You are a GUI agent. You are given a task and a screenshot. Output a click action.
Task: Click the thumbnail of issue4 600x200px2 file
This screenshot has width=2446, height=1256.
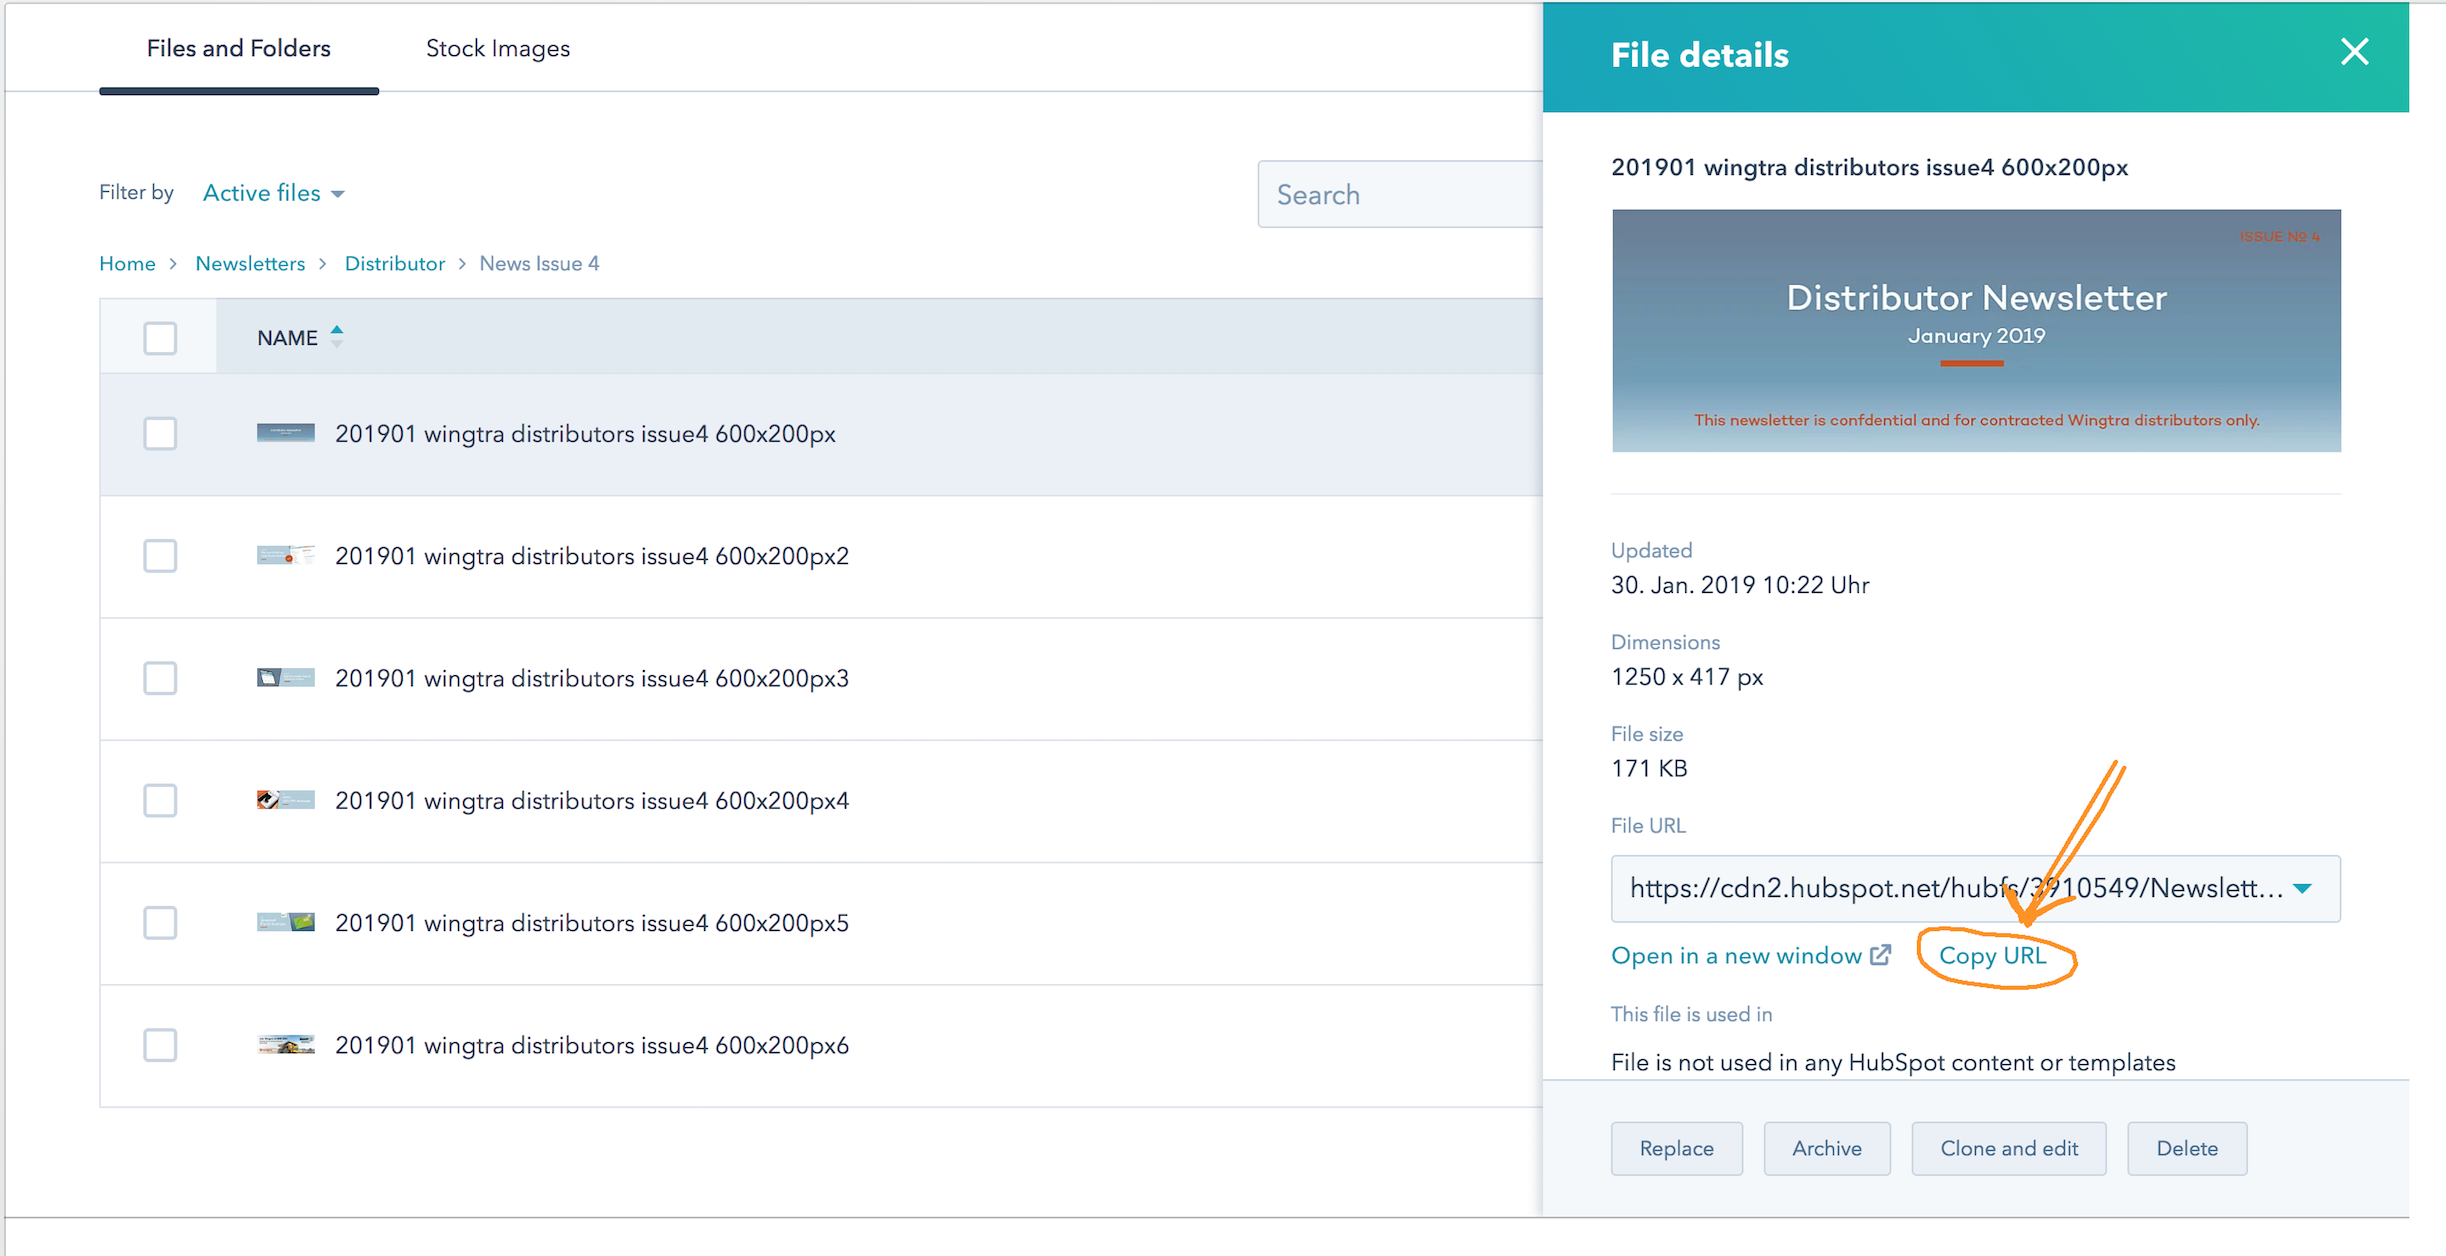pos(285,555)
